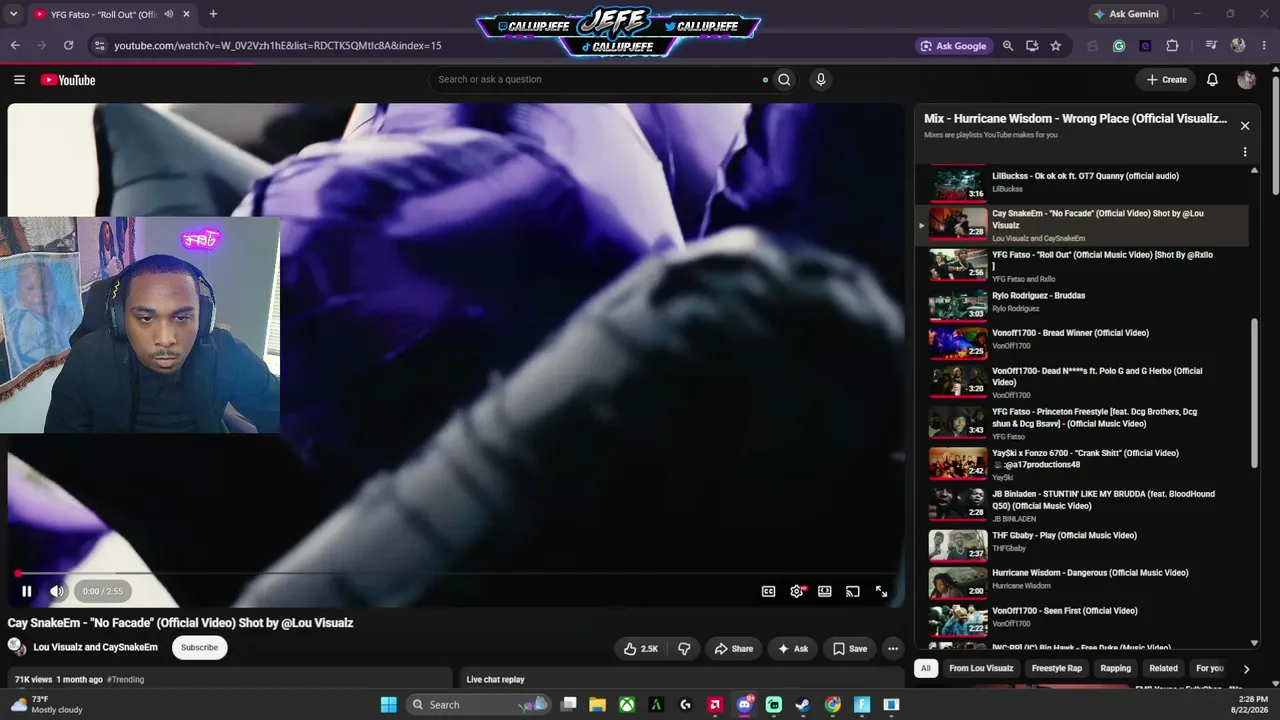
Task: Play VonOff1700 - Dead N****s ft. Polo G
Action: (x=1082, y=382)
